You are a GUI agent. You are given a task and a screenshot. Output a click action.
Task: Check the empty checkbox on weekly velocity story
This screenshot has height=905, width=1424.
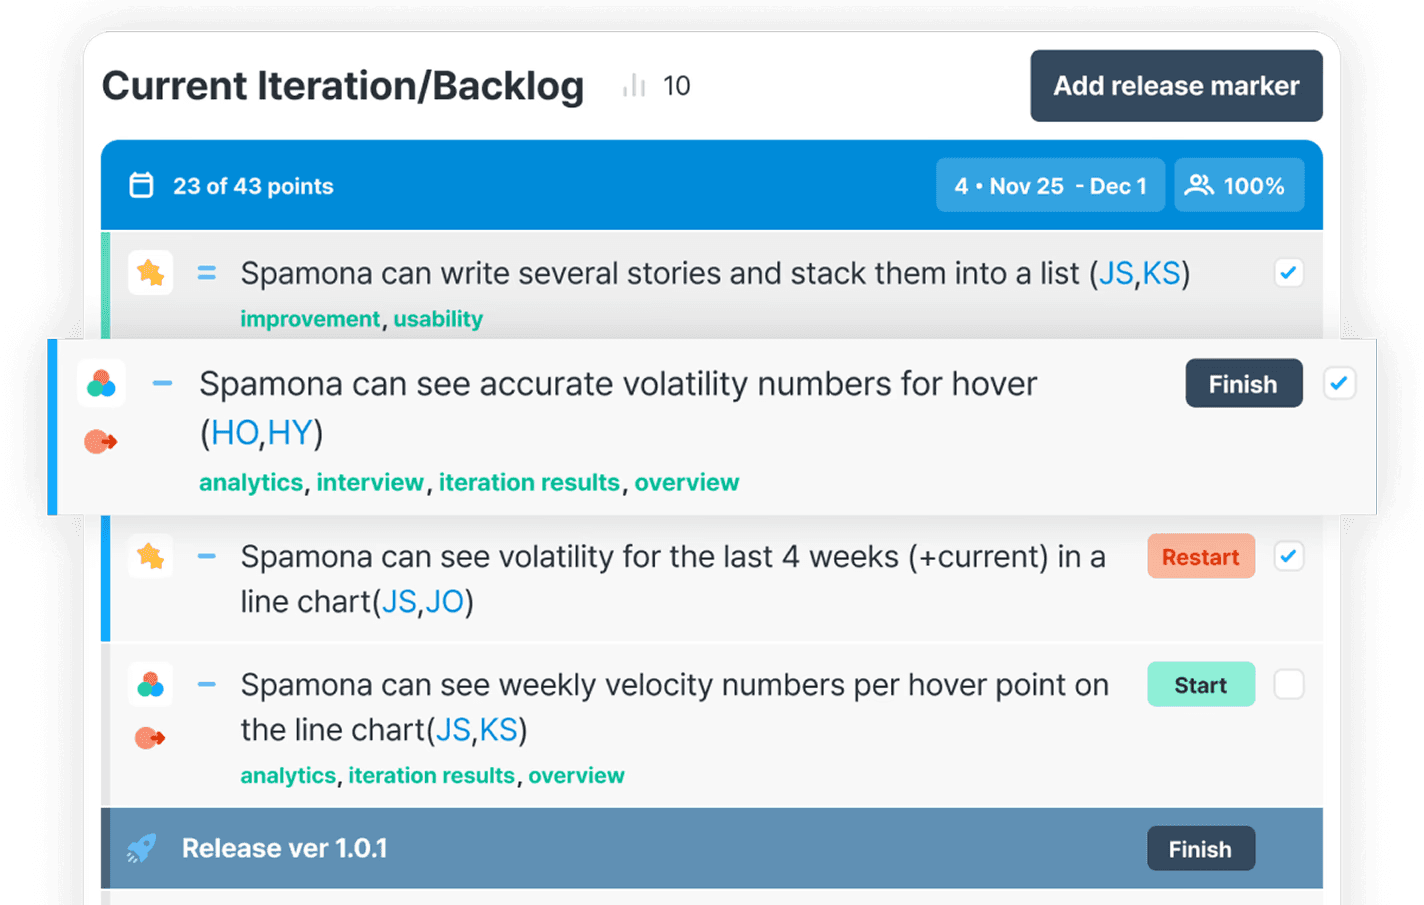[1288, 685]
